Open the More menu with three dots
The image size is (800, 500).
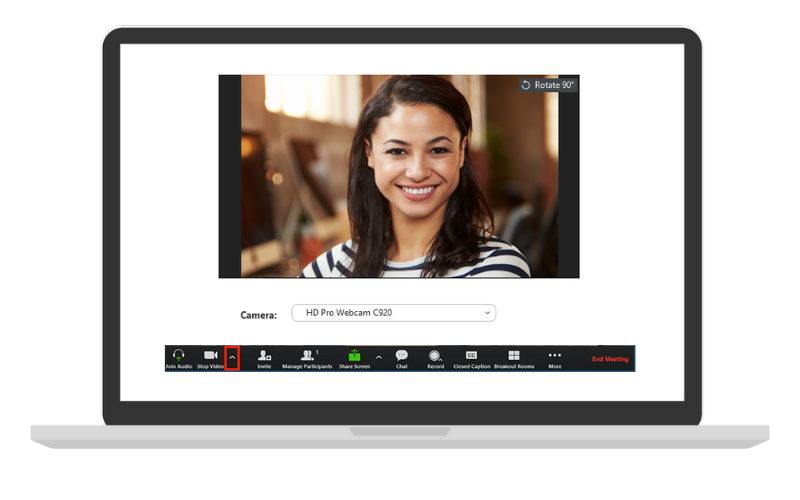[554, 356]
